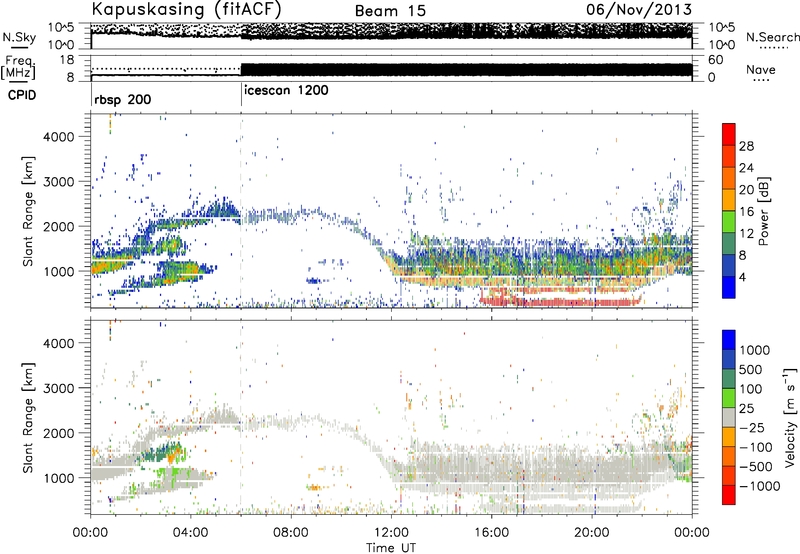Image resolution: width=800 pixels, height=554 pixels.
Task: Click the "-500" velocity colorbar tick
Action: pyautogui.click(x=756, y=467)
